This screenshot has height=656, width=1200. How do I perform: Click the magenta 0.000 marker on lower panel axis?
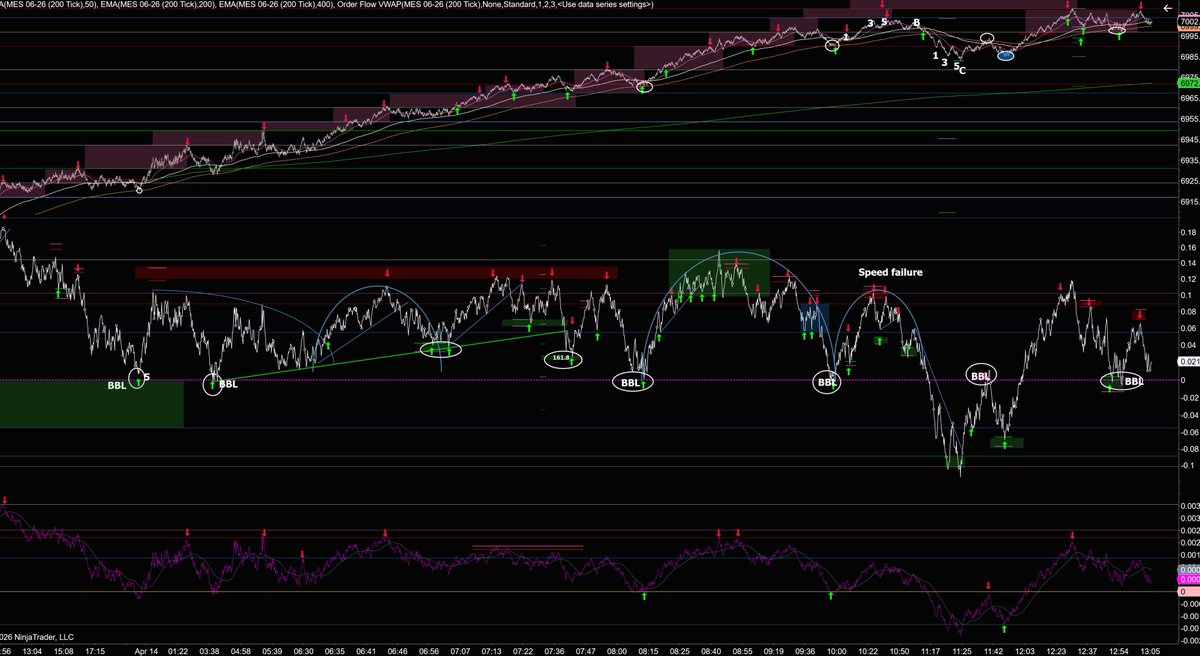click(x=1188, y=579)
